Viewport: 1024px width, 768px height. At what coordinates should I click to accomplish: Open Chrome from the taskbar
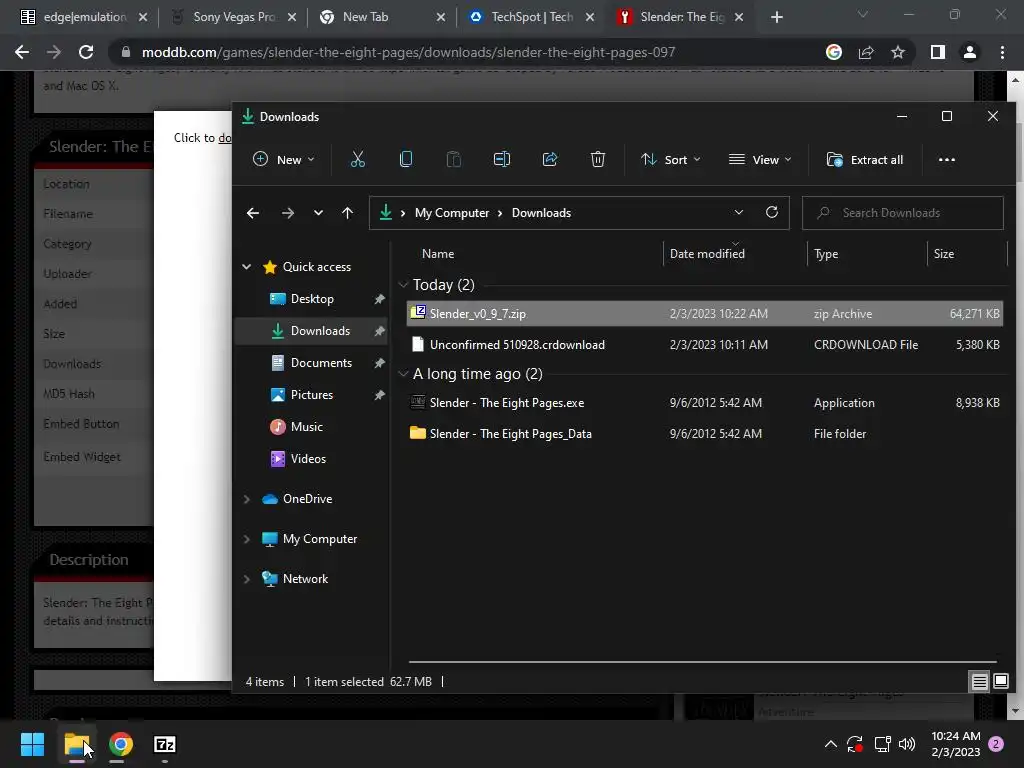(x=120, y=744)
